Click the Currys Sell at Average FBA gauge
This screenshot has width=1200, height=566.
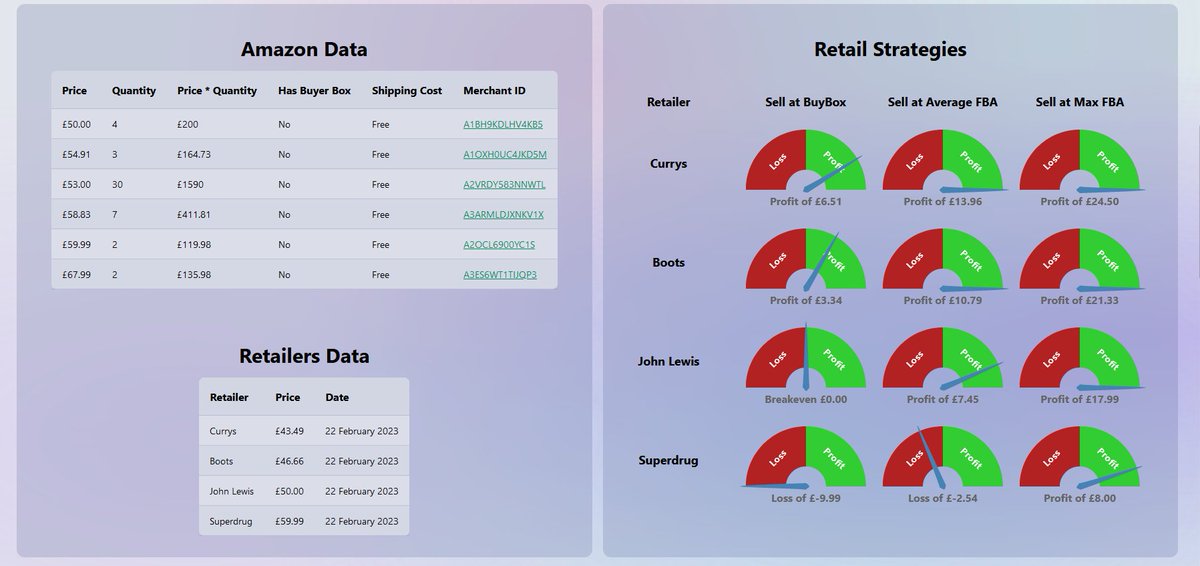943,160
